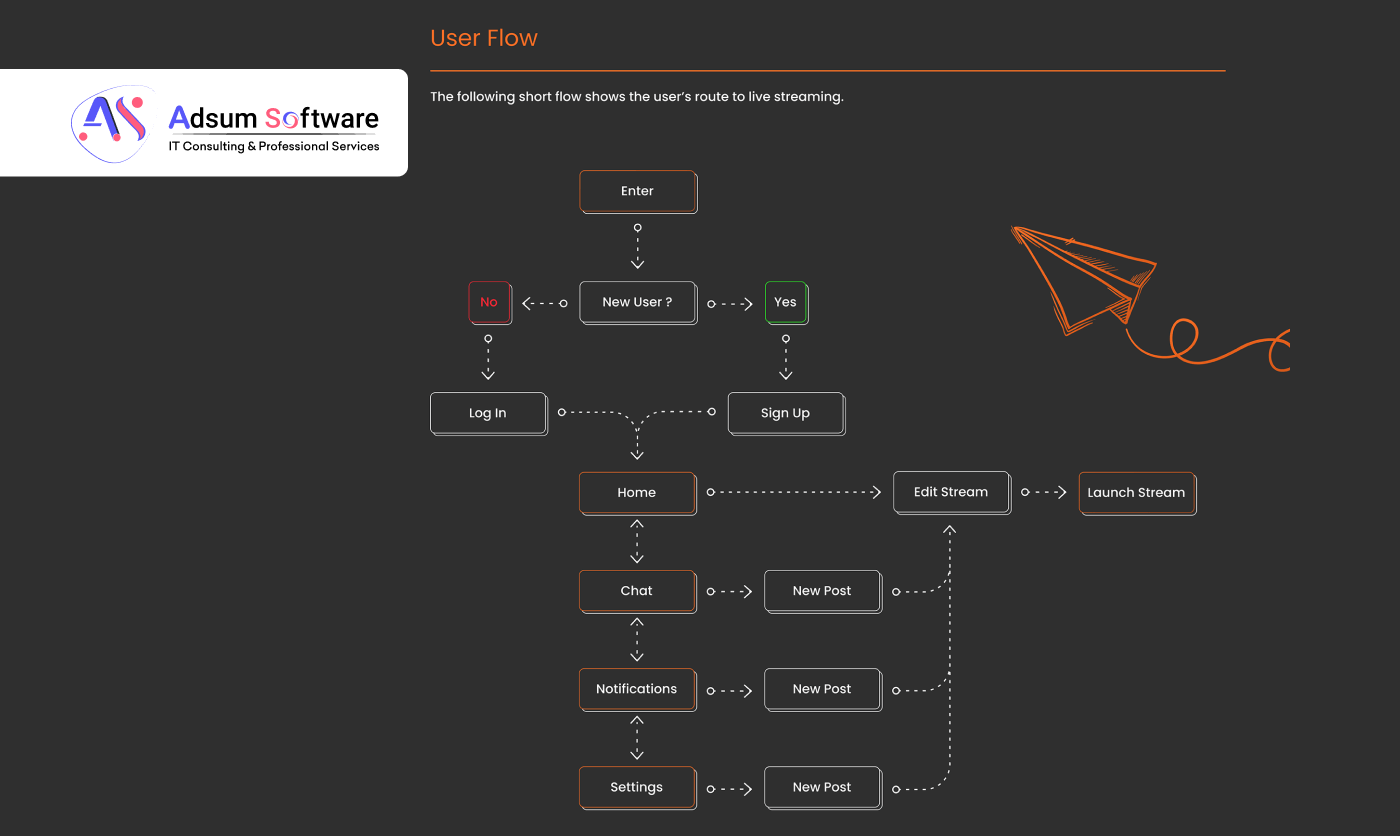Click the Enter node at the top

(x=637, y=191)
